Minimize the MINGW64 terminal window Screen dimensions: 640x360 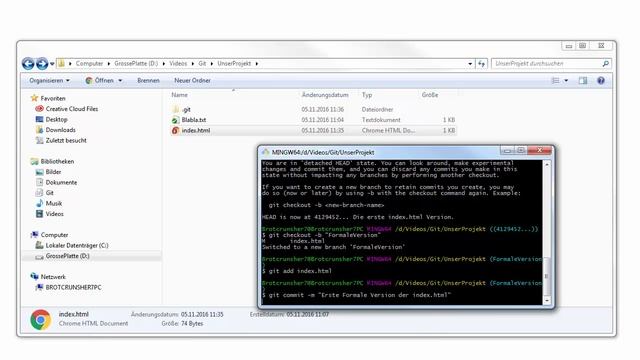pos(507,151)
